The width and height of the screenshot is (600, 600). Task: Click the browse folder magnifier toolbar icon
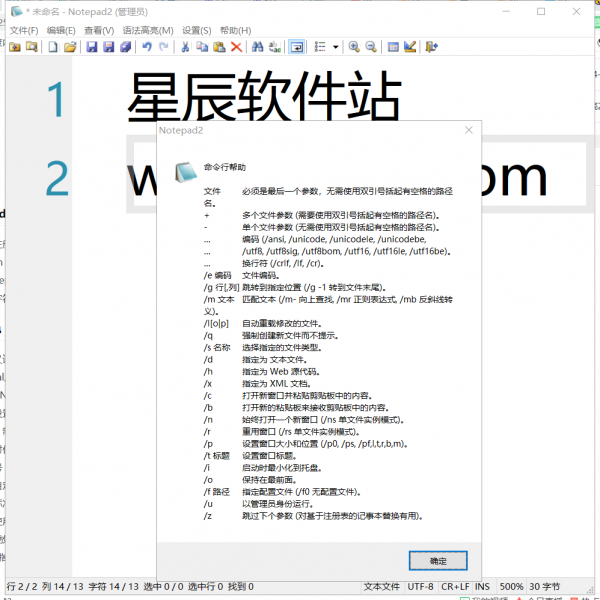pyautogui.click(x=32, y=47)
